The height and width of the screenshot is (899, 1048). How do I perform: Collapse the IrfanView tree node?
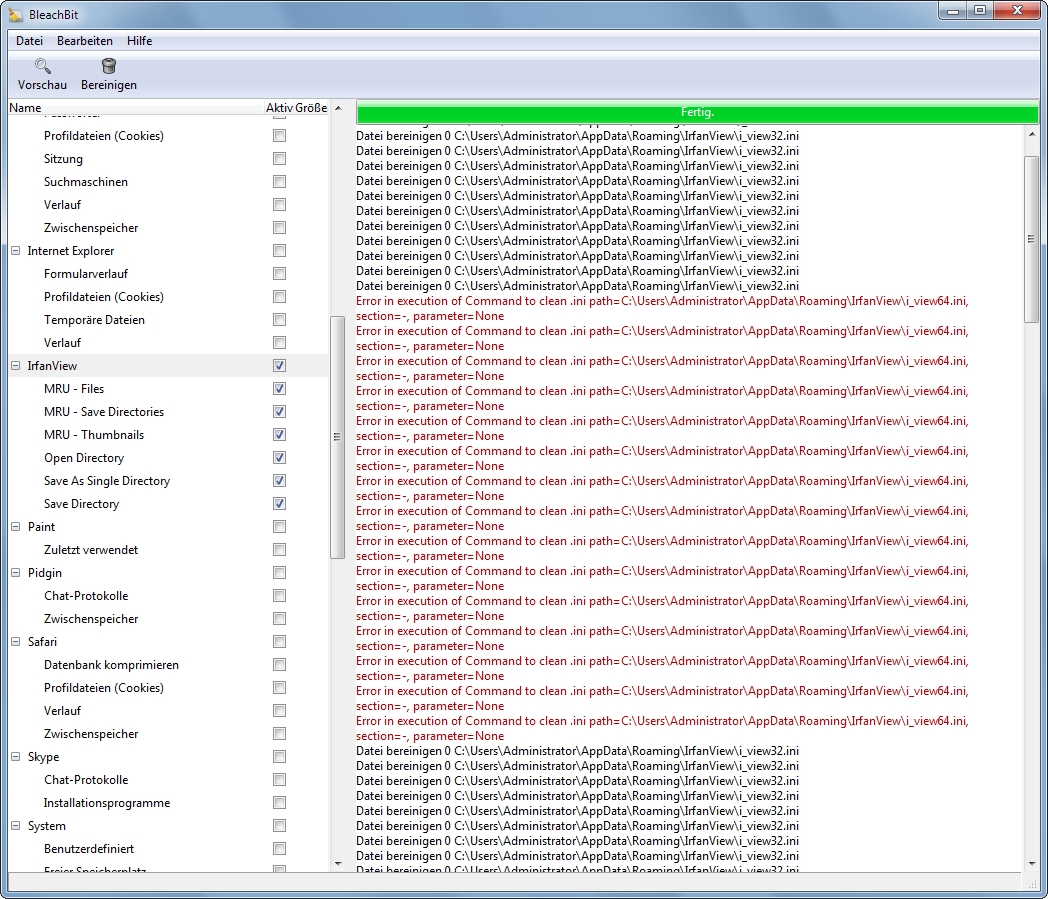pos(16,366)
